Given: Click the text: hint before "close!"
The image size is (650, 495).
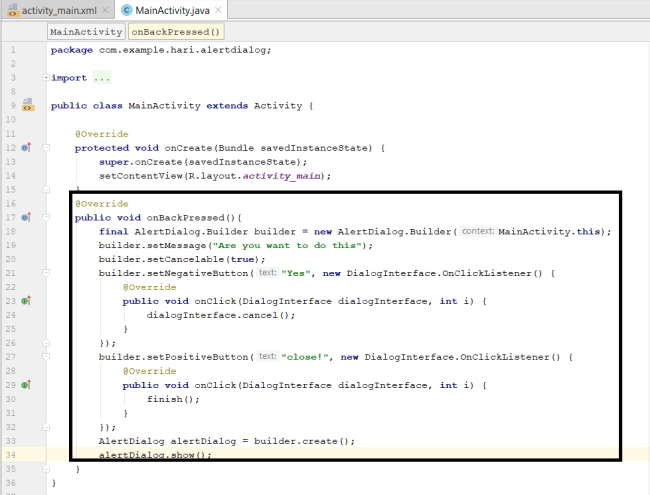Looking at the screenshot, I should coord(267,357).
